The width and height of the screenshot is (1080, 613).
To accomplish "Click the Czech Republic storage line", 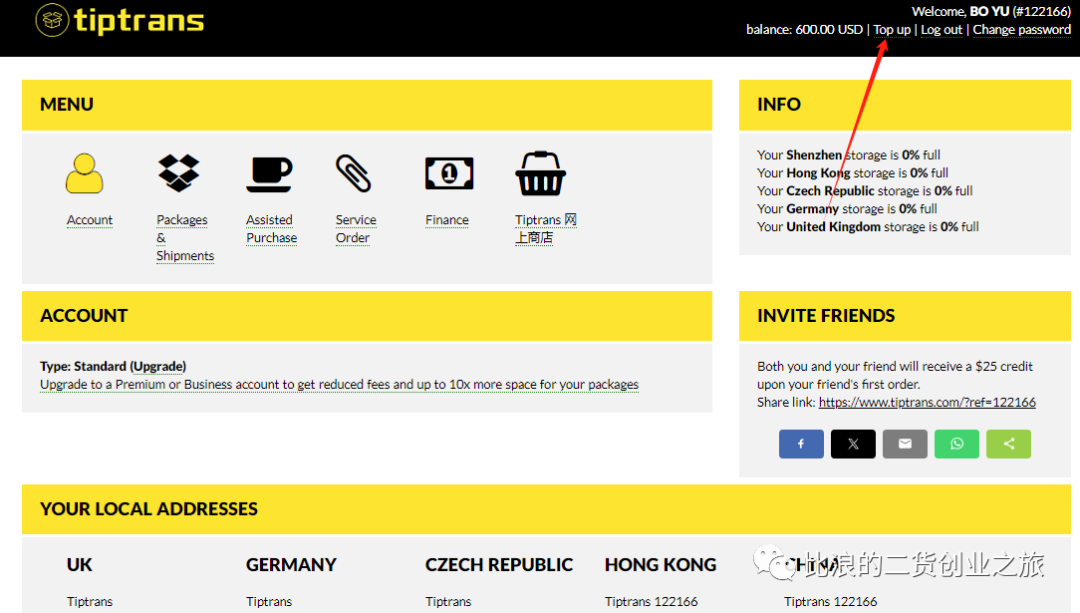I will click(864, 191).
